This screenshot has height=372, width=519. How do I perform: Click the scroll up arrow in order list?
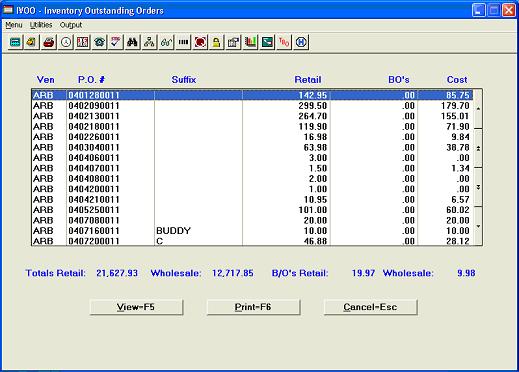coord(478,109)
